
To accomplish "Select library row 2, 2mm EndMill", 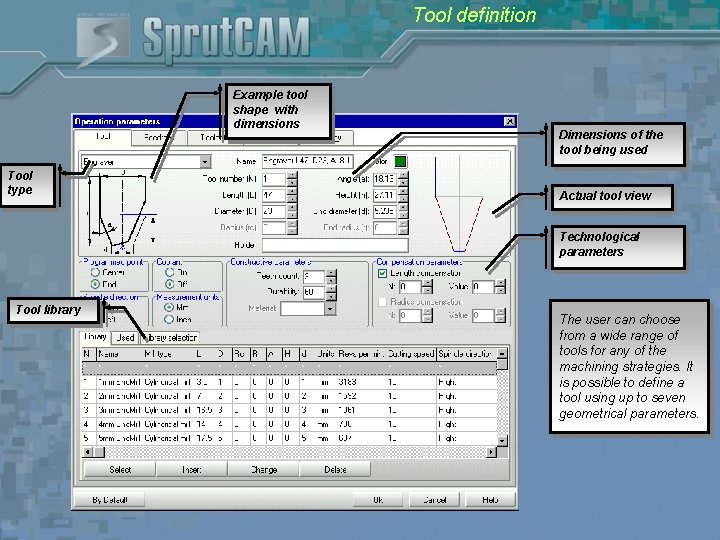I will click(289, 396).
